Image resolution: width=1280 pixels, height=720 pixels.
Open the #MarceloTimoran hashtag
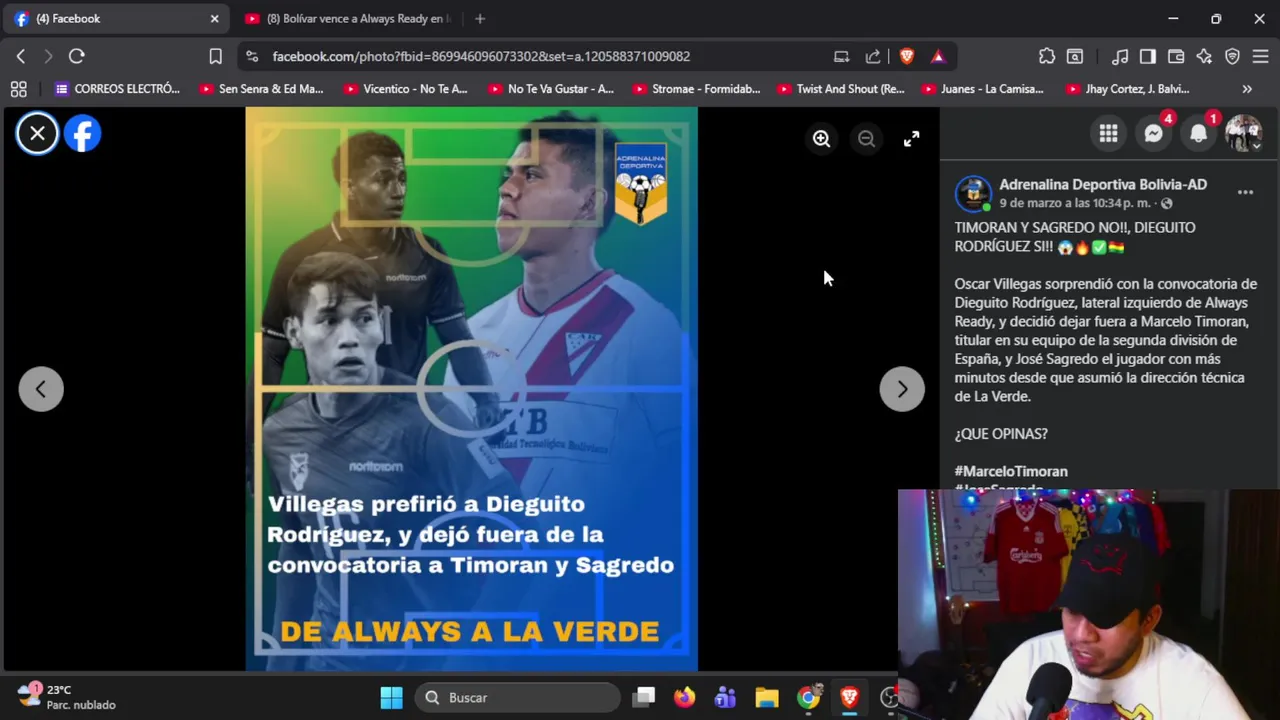point(1011,471)
